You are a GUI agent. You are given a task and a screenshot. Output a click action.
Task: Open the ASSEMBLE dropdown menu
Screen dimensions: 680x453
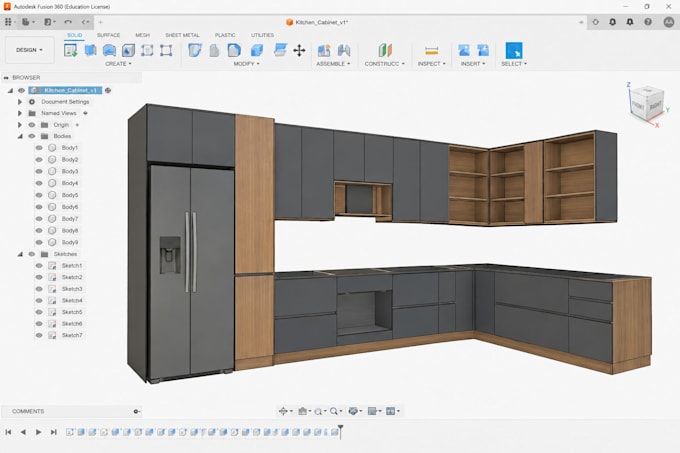[333, 64]
